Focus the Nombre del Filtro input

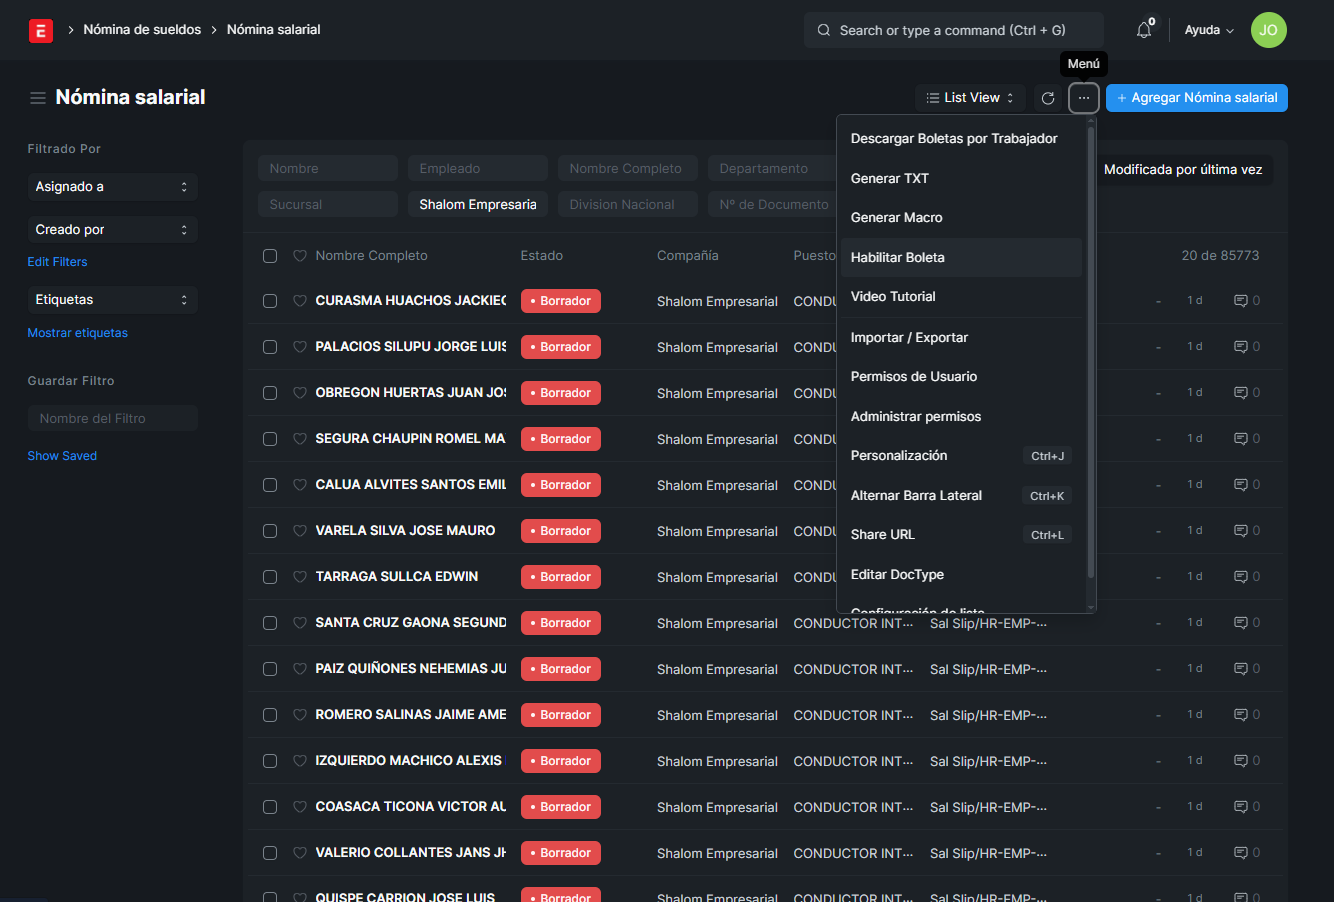coord(112,419)
